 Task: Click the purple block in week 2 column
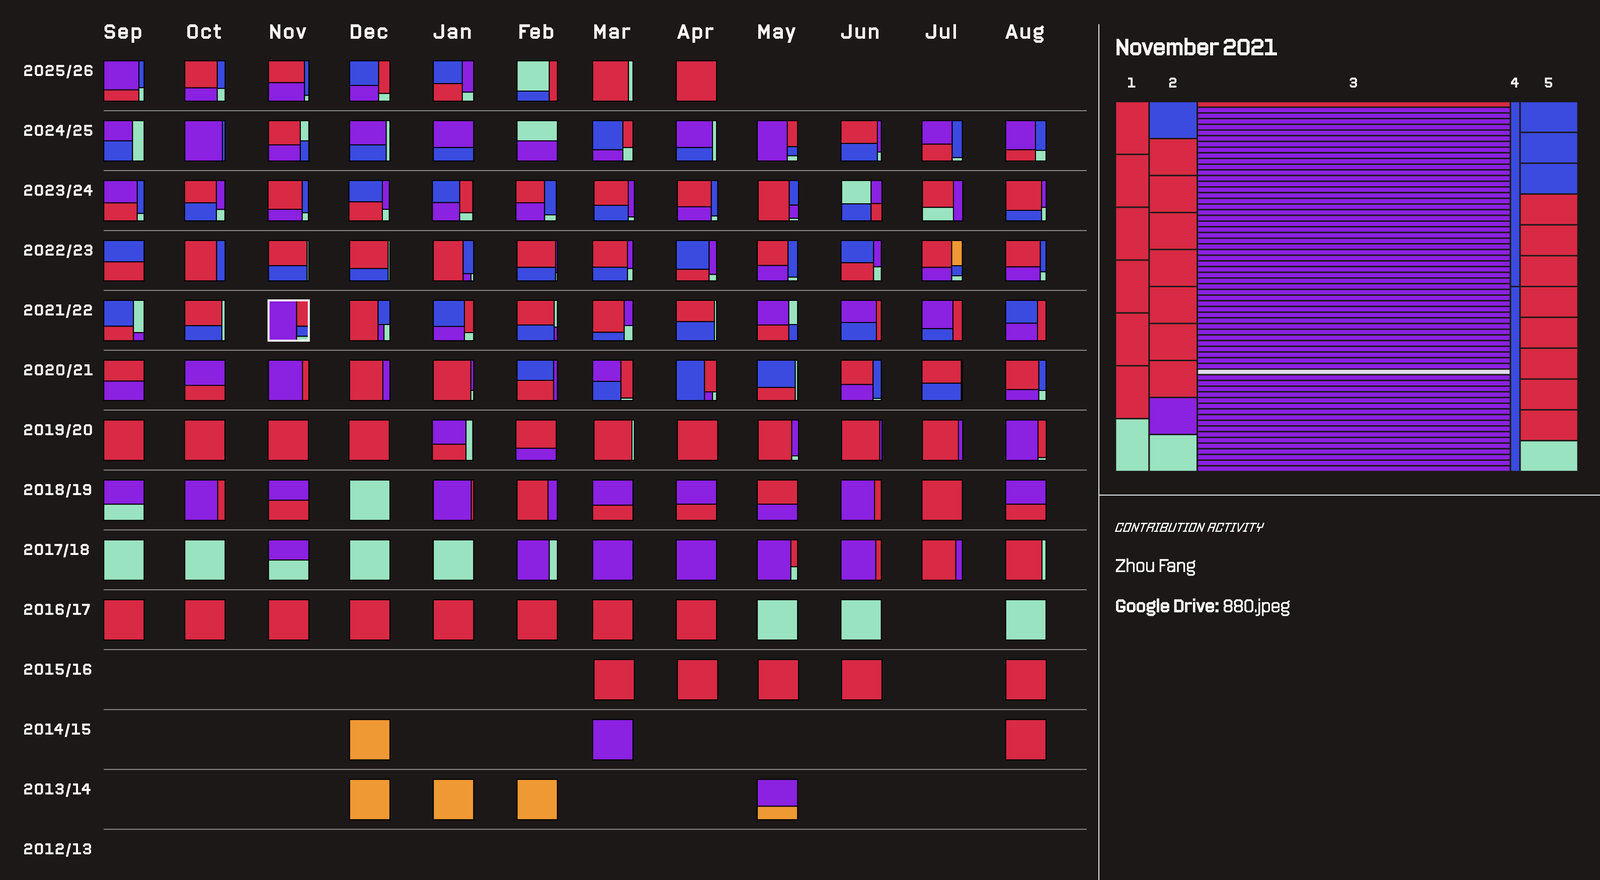tap(1173, 416)
